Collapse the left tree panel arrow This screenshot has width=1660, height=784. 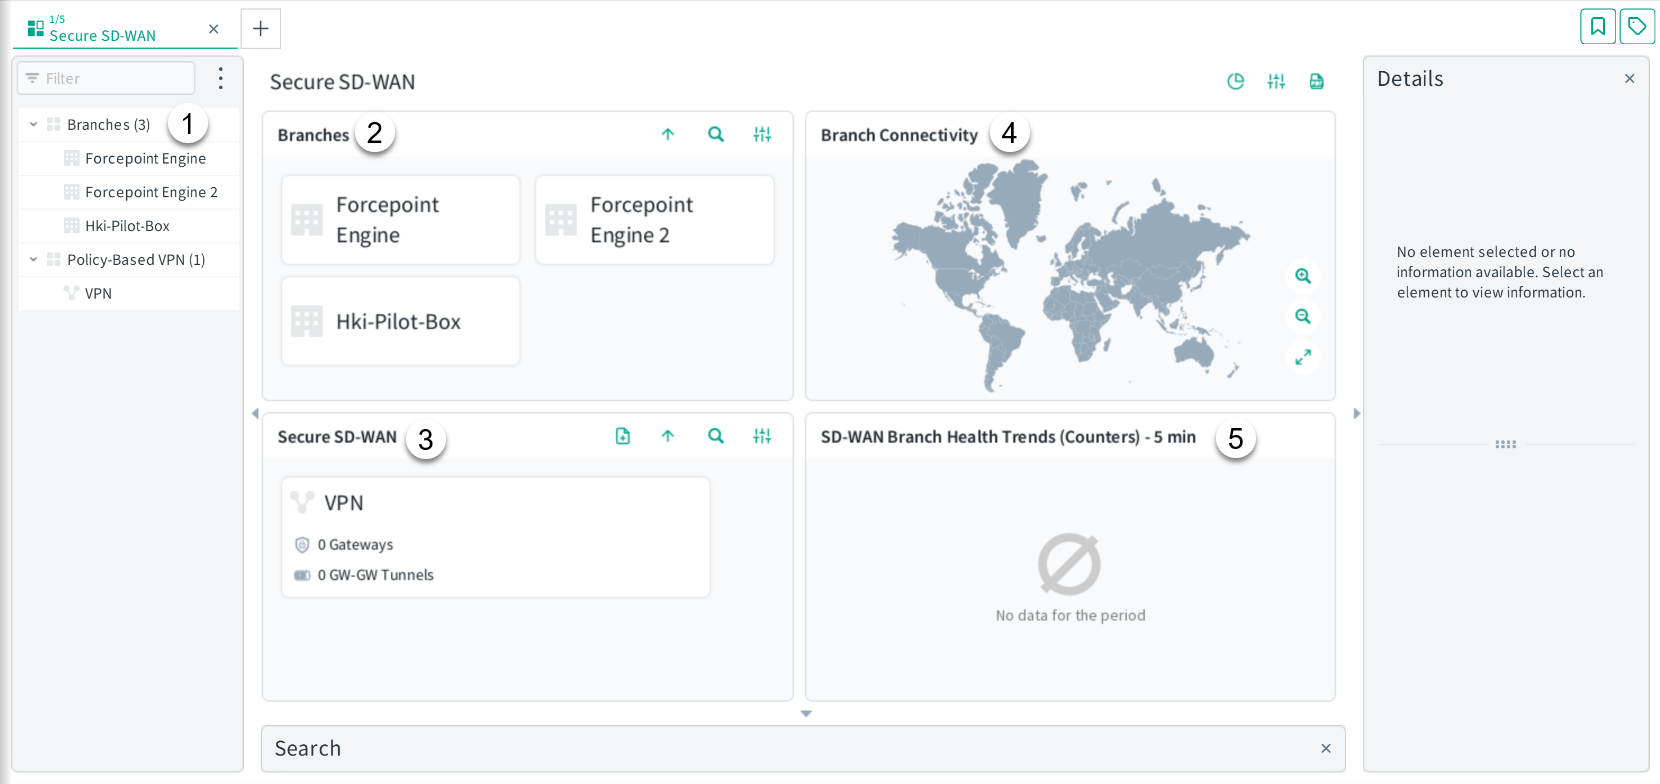coord(255,413)
